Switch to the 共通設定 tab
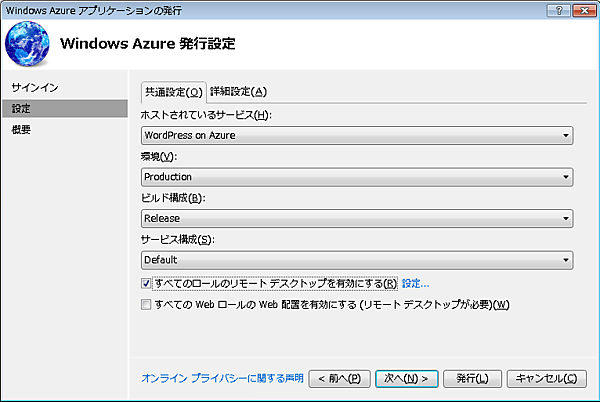 173,92
